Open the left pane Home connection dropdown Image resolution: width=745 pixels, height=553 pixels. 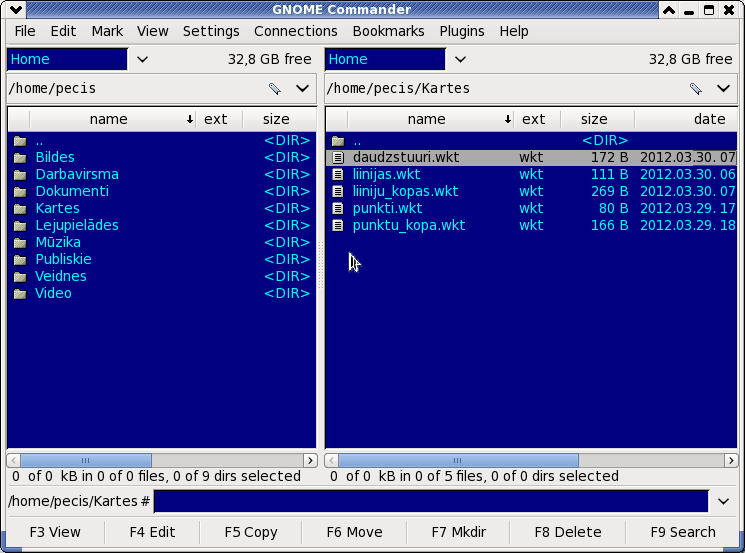coord(143,59)
